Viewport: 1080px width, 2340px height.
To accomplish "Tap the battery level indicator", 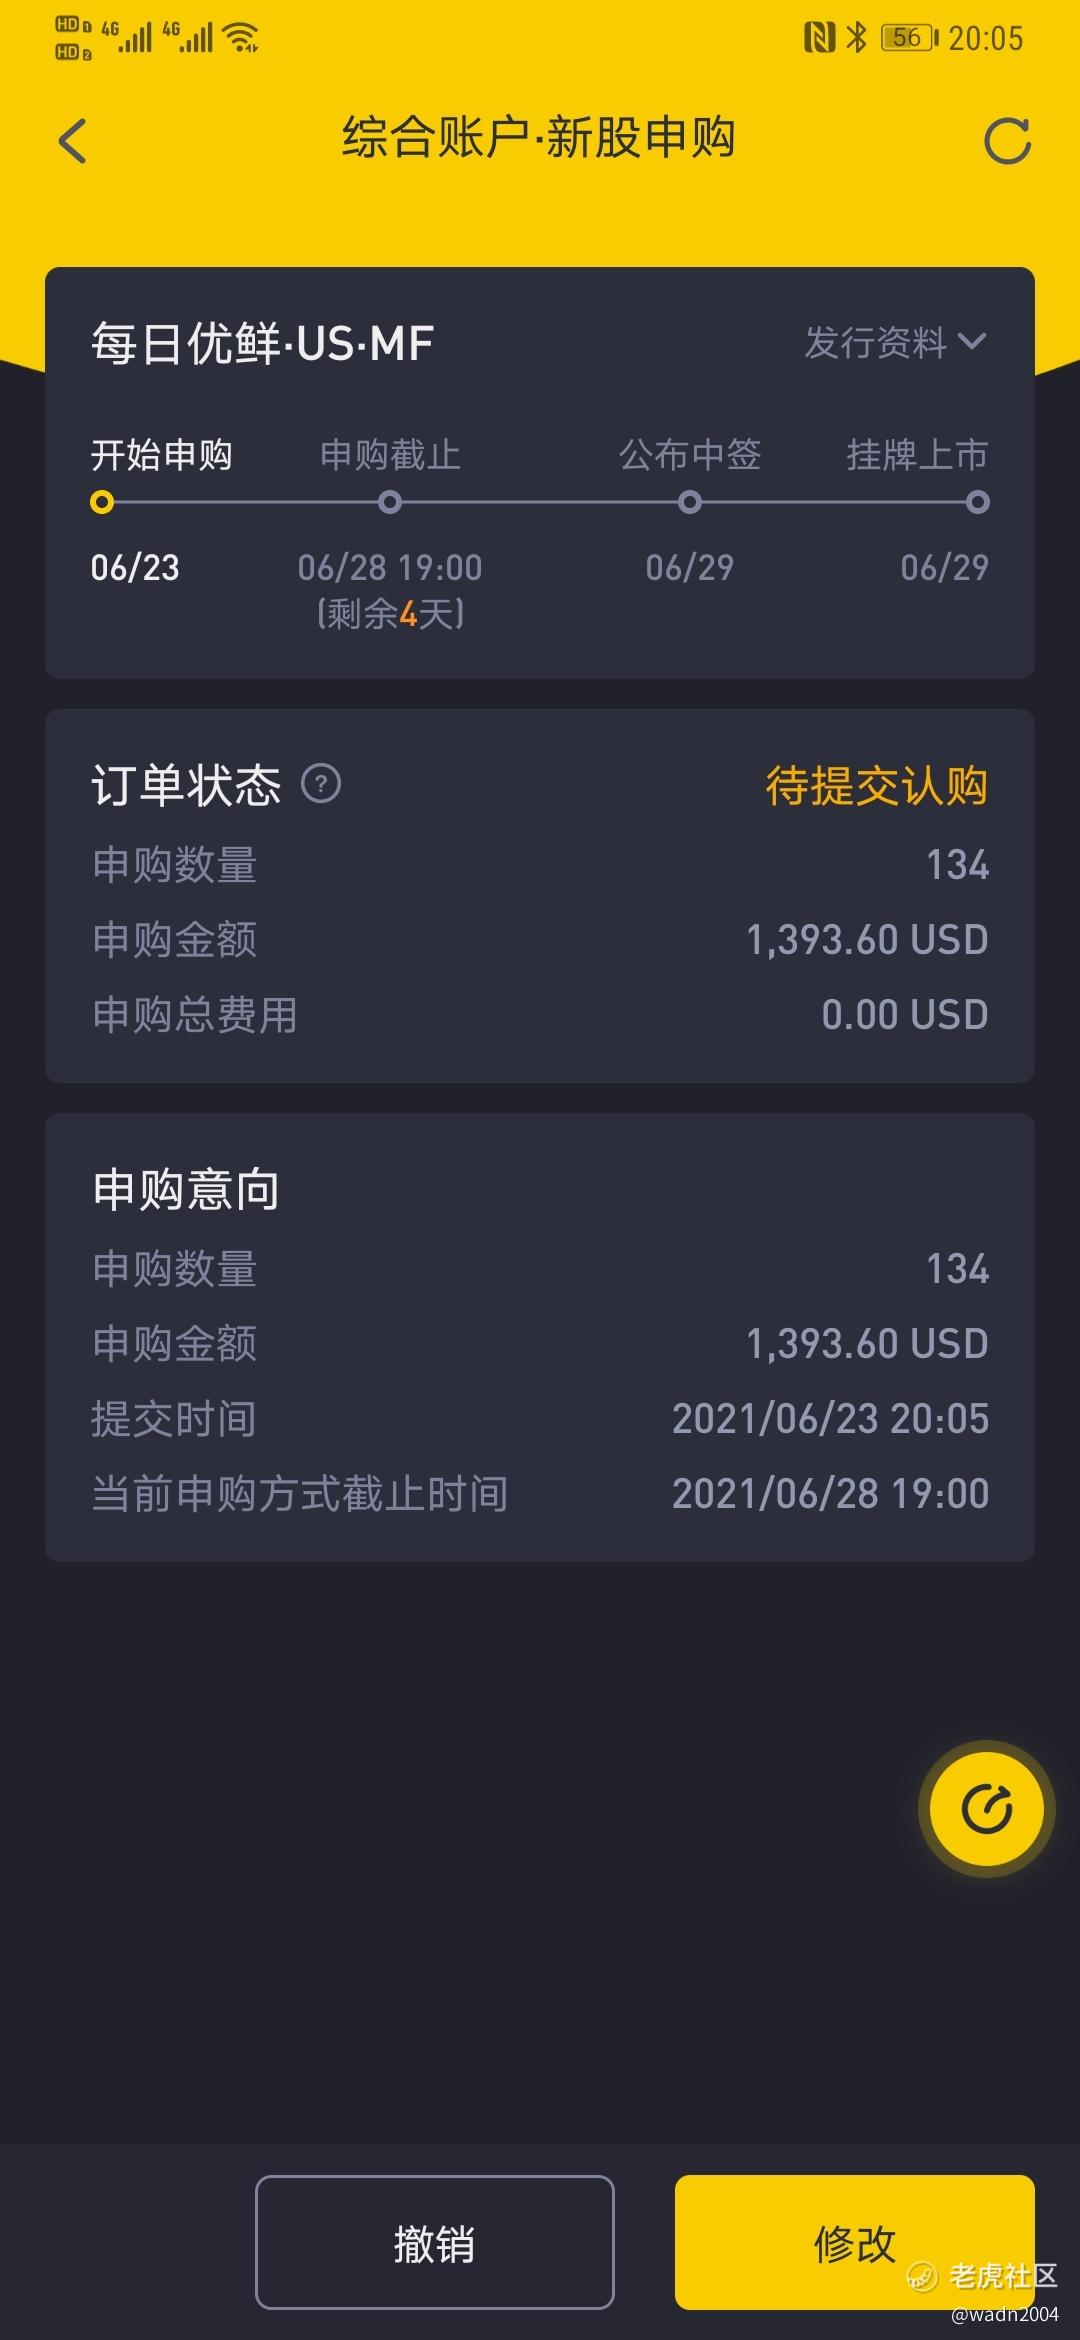I will [908, 38].
